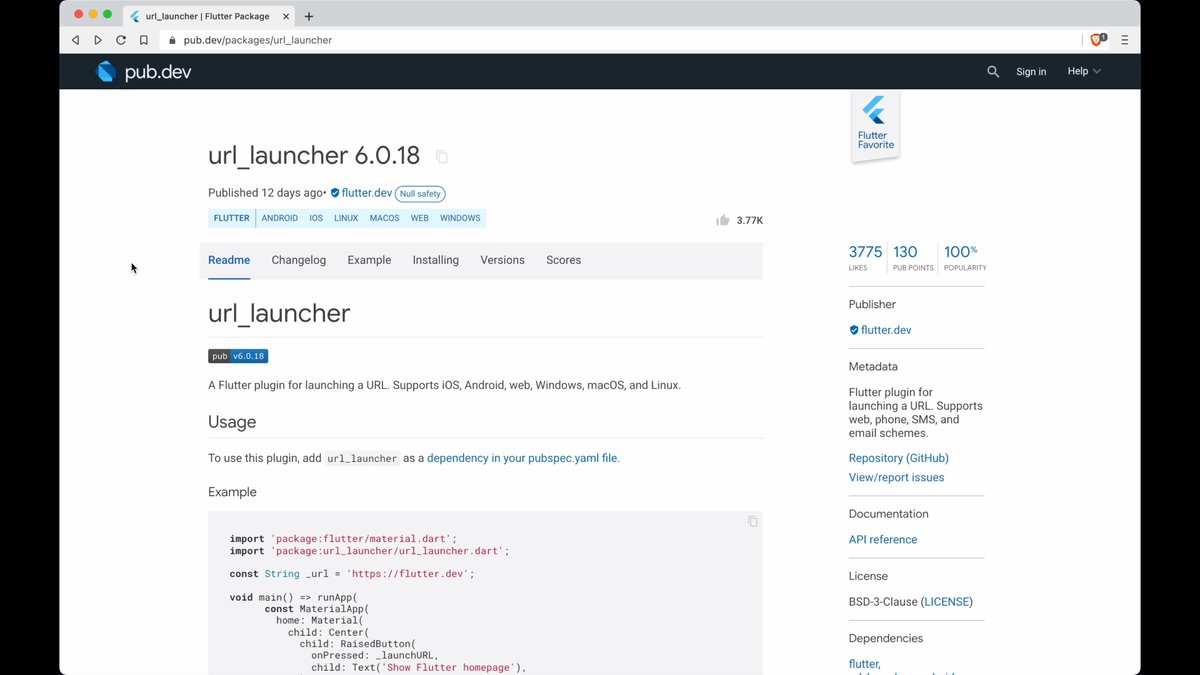Viewport: 1200px width, 675px height.
Task: Click the Sign in link
Action: click(1031, 72)
